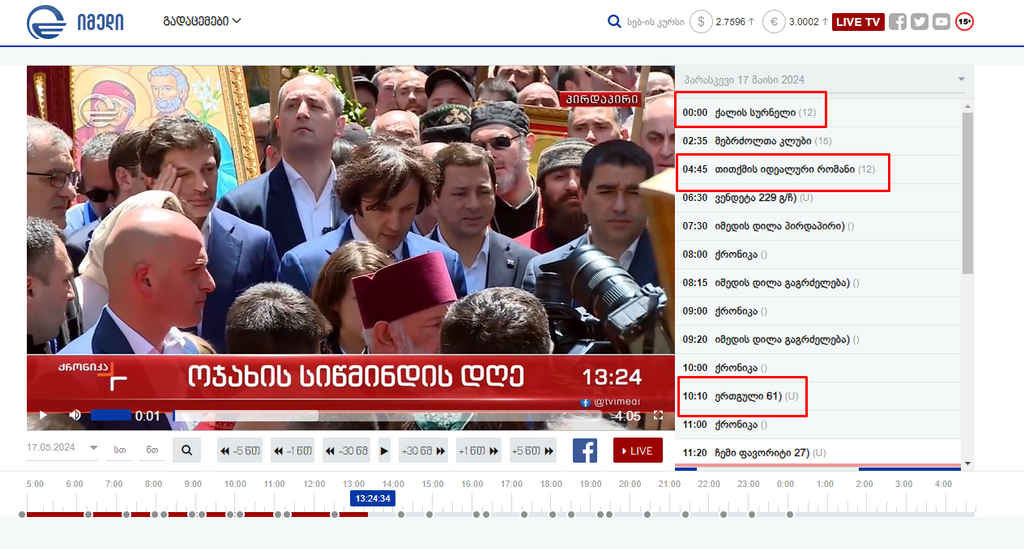Select the 11:20 ჩემი ფავორიტი 27 program

(818, 453)
